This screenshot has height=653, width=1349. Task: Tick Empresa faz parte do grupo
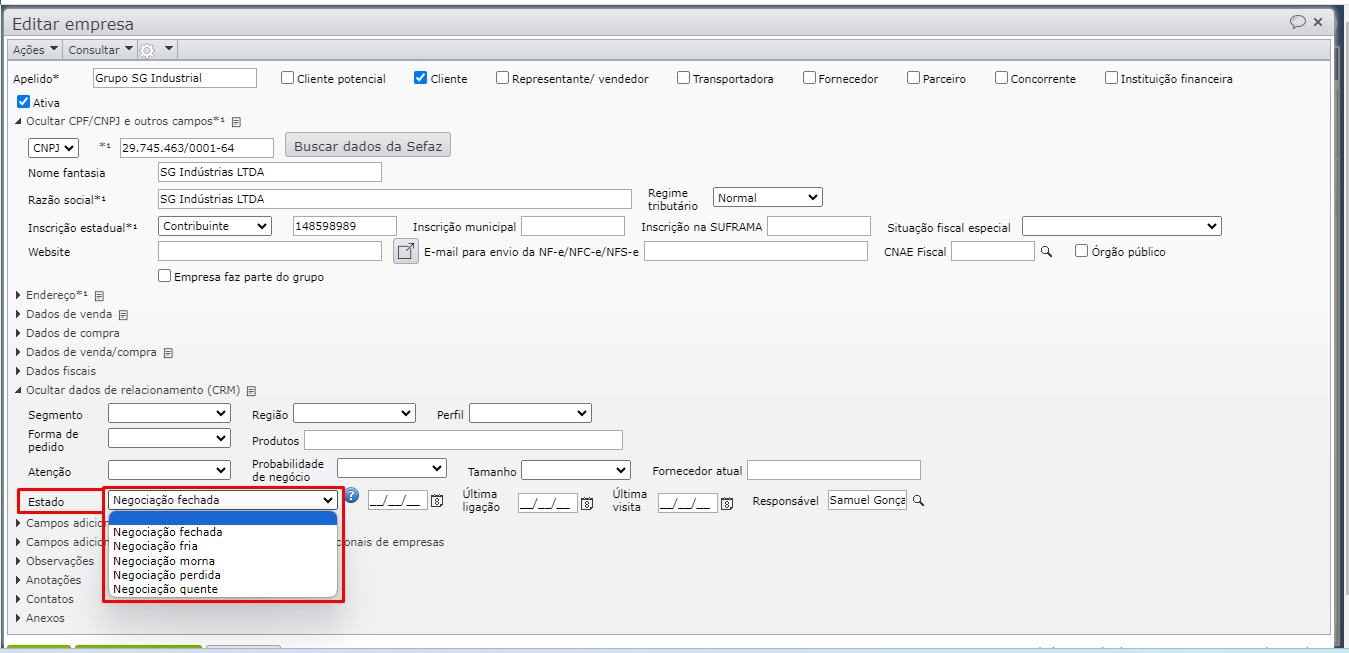tap(165, 276)
